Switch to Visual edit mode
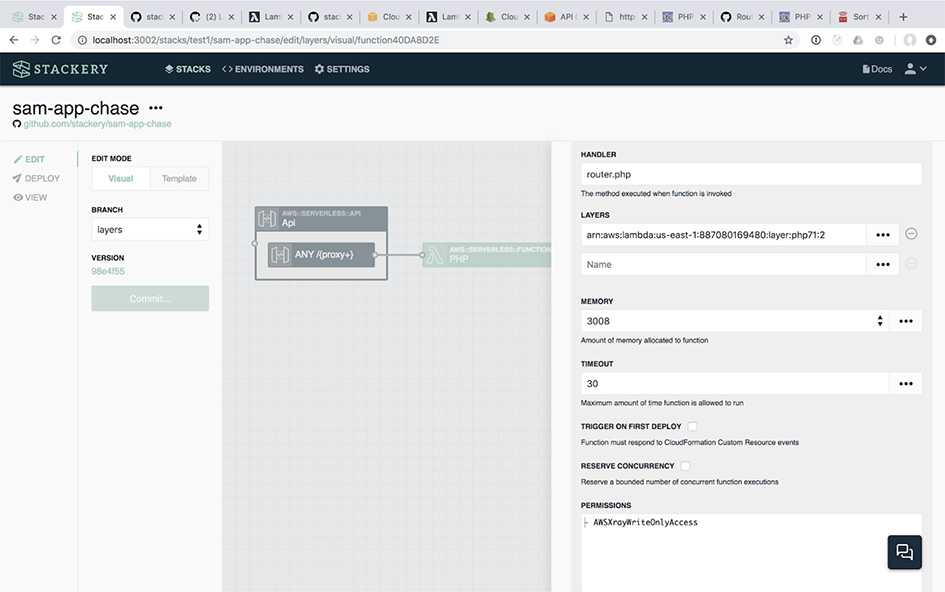This screenshot has height=592, width=945. [x=121, y=178]
